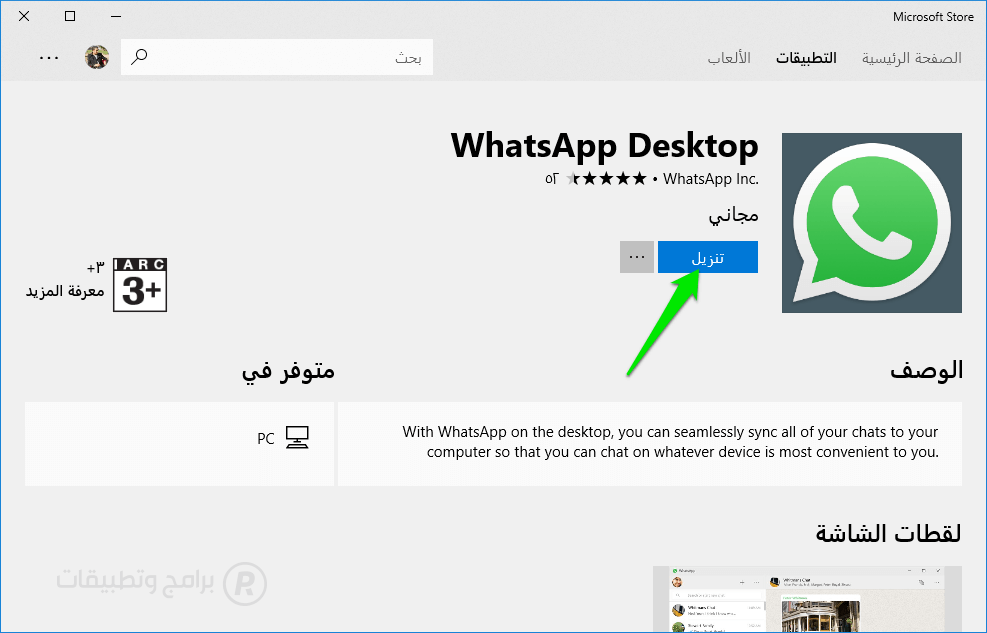
Task: Minimize the Microsoft Store window
Action: (116, 16)
